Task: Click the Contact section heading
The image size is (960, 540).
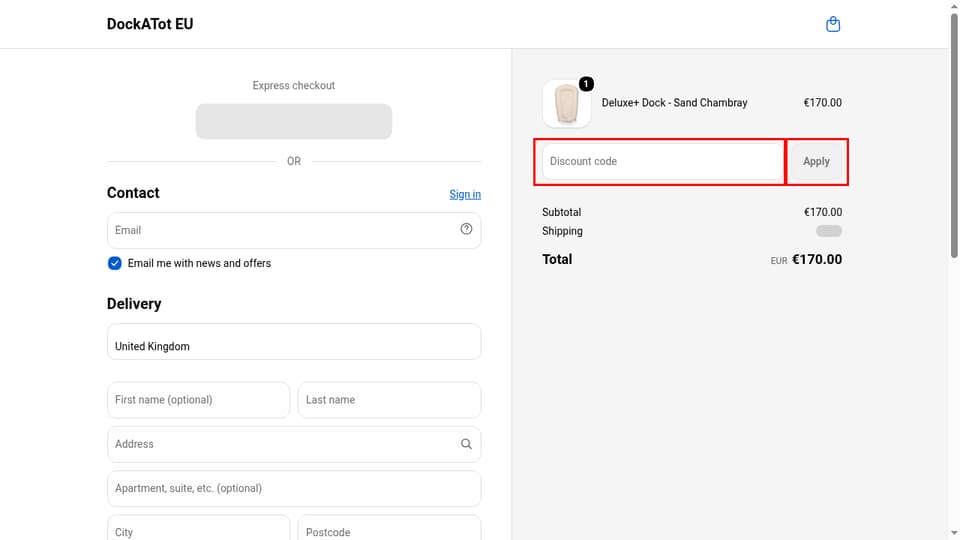Action: 133,193
